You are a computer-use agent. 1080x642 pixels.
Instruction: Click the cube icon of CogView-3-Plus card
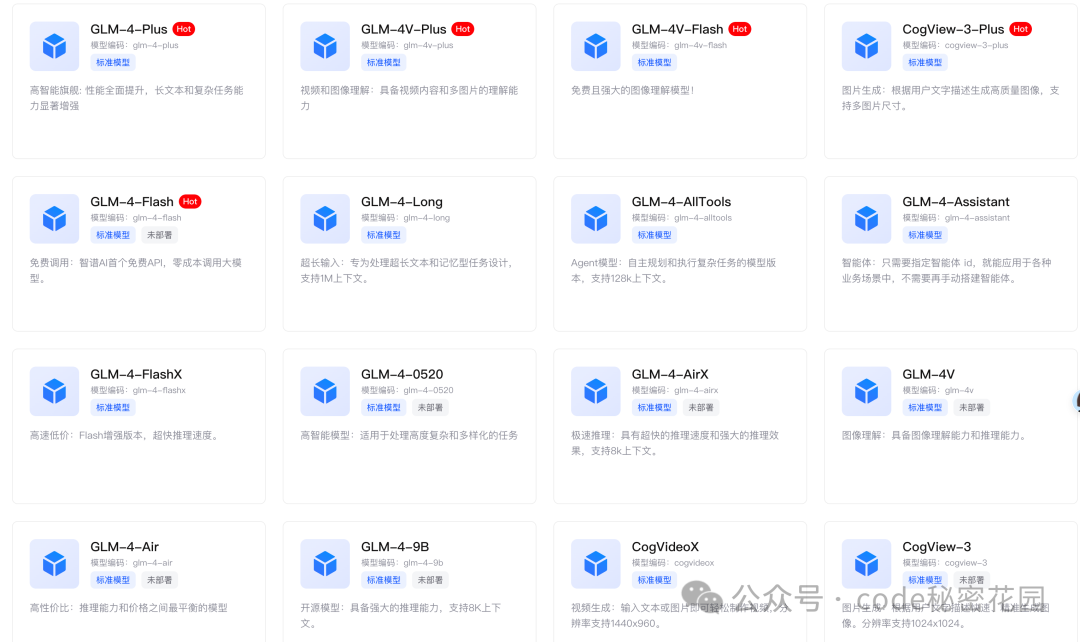point(866,46)
